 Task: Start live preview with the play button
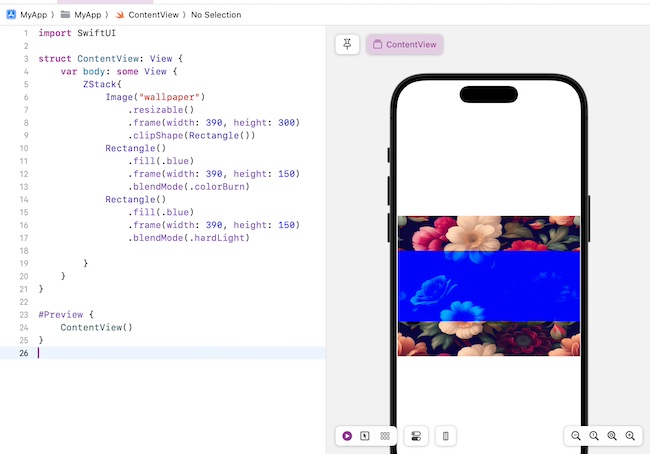coord(347,436)
